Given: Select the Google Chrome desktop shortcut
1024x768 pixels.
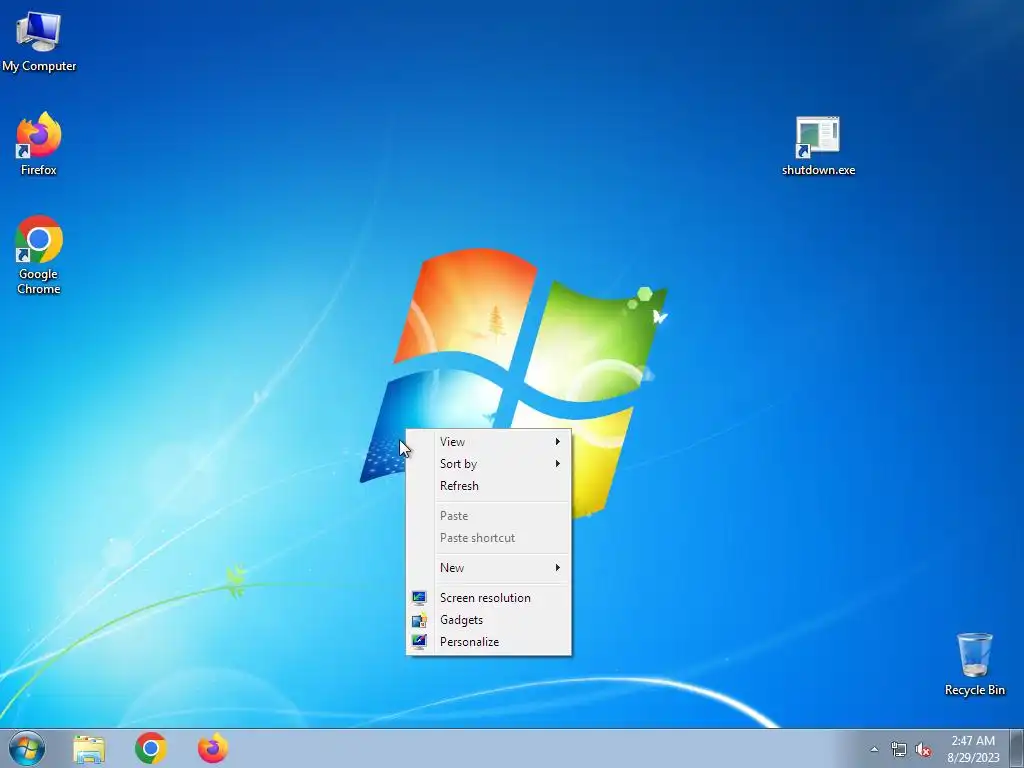Looking at the screenshot, I should (x=39, y=255).
